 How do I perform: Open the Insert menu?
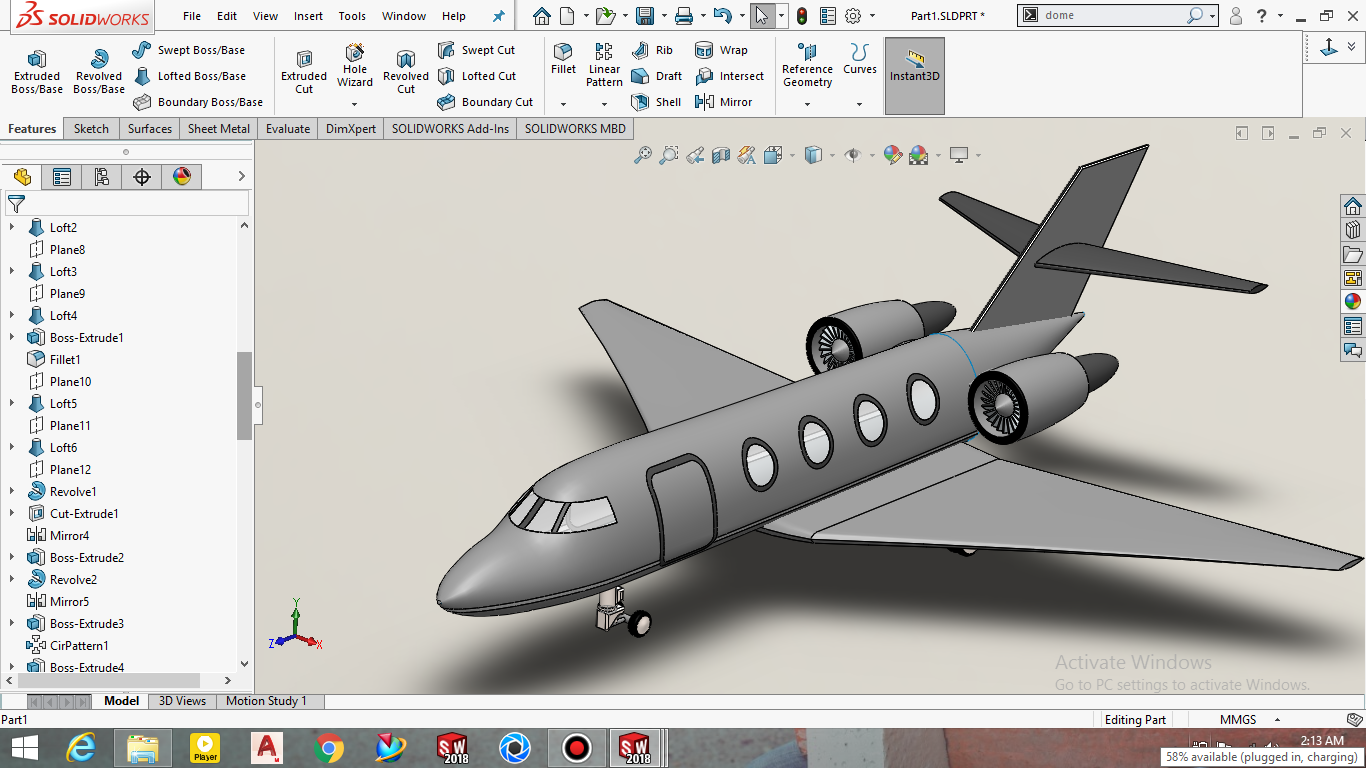click(x=308, y=16)
